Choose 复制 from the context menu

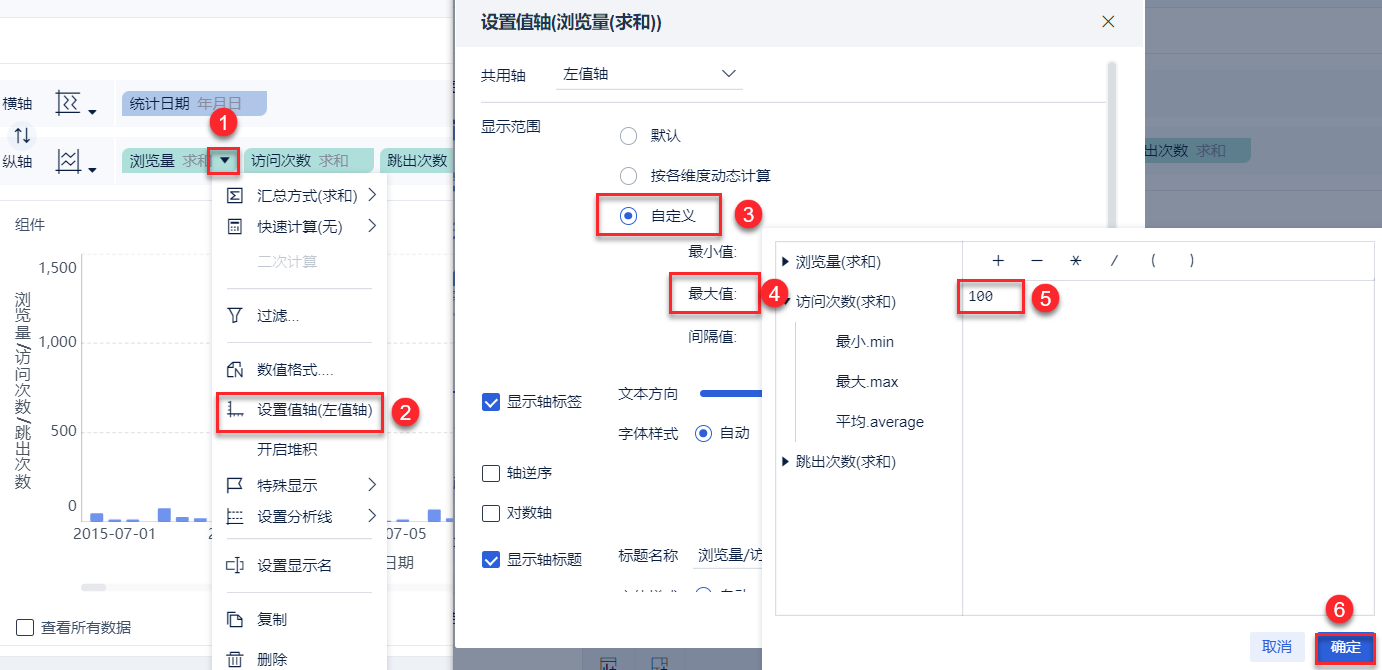pos(300,620)
